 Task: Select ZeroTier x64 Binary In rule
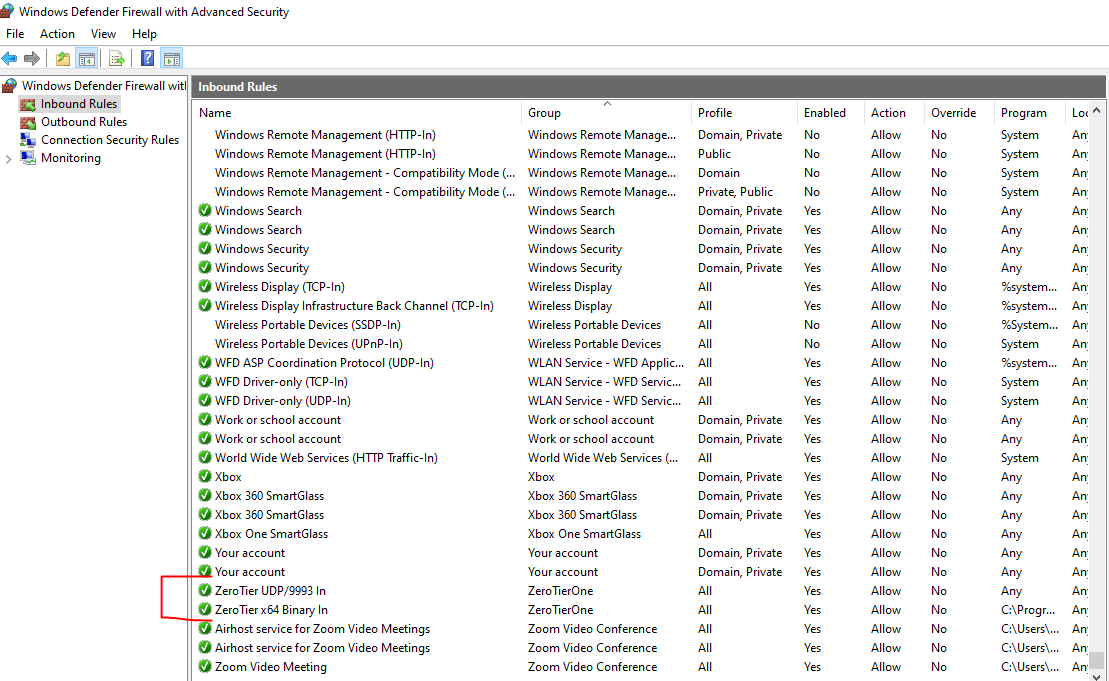[271, 610]
